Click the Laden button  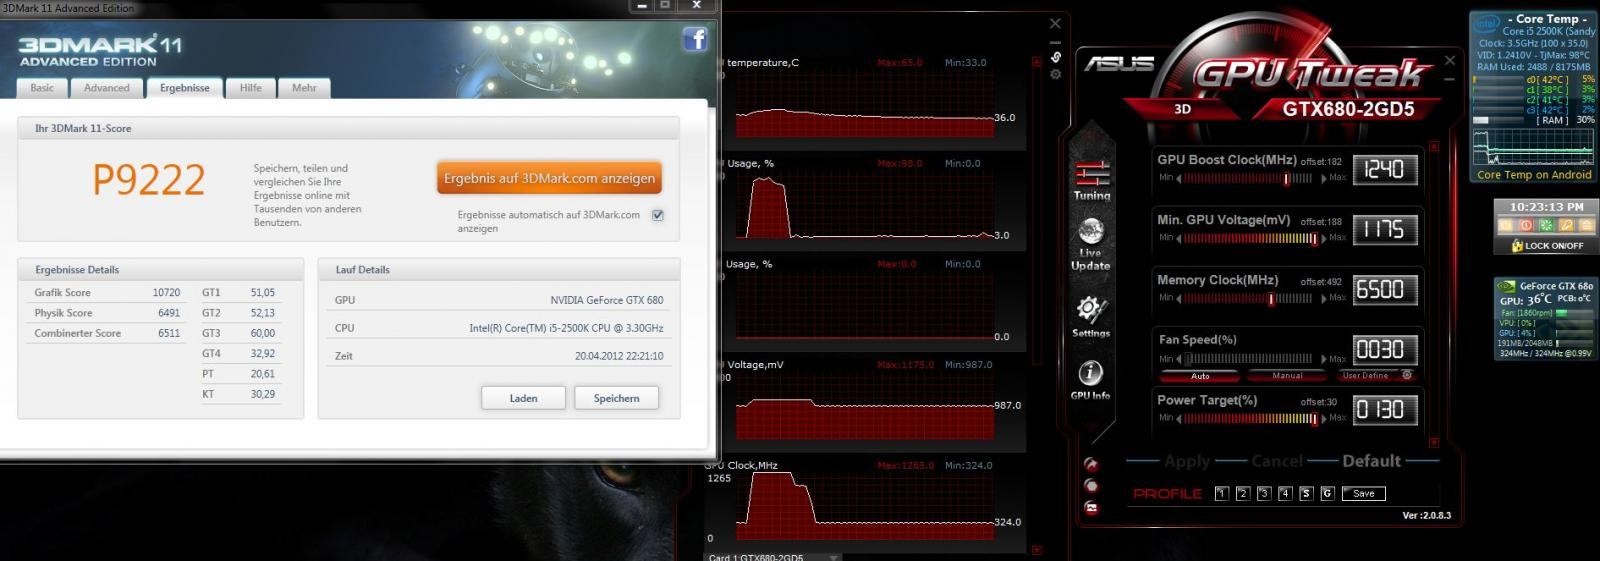[523, 398]
